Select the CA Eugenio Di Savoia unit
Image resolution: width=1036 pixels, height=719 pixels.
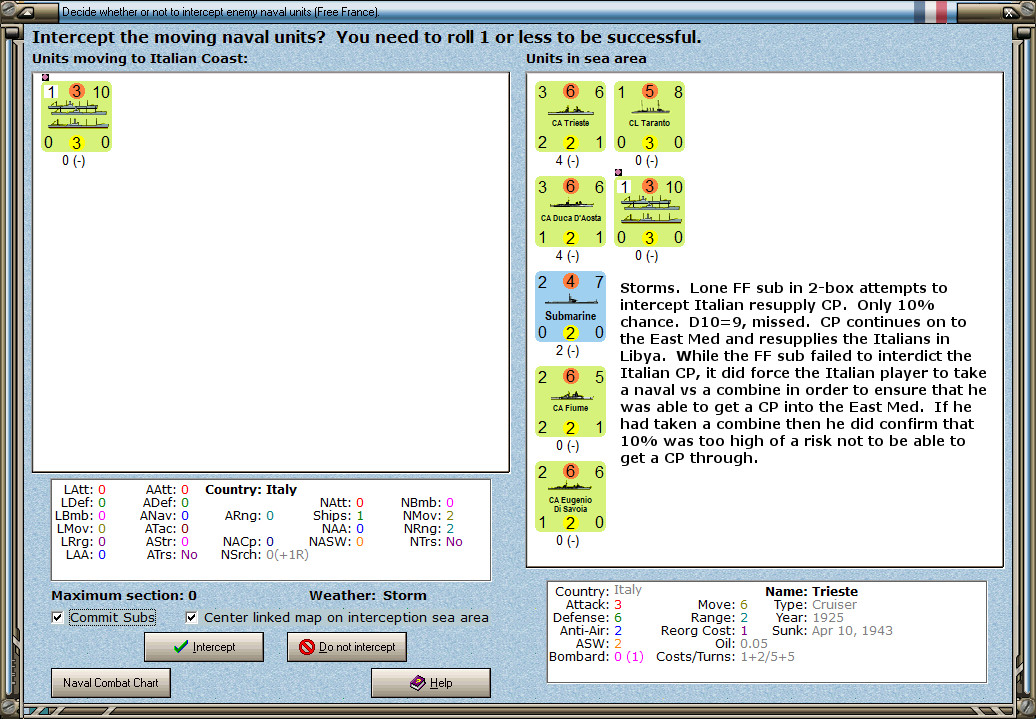[x=570, y=497]
